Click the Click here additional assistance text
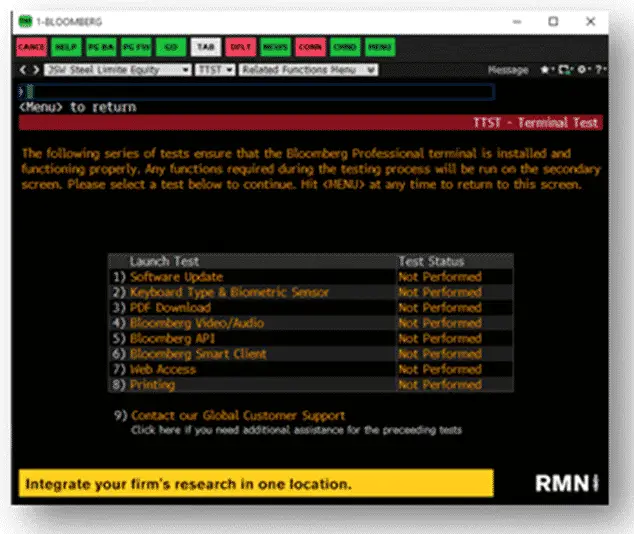634x534 pixels. pyautogui.click(x=296, y=430)
